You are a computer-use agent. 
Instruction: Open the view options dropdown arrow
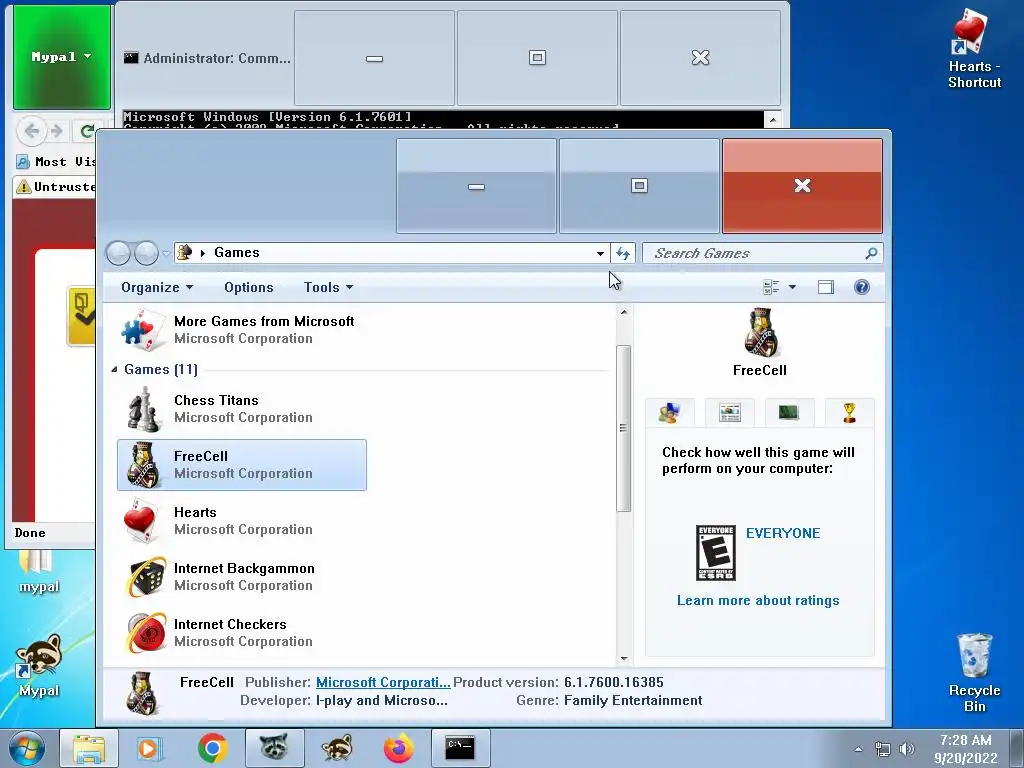coord(792,287)
